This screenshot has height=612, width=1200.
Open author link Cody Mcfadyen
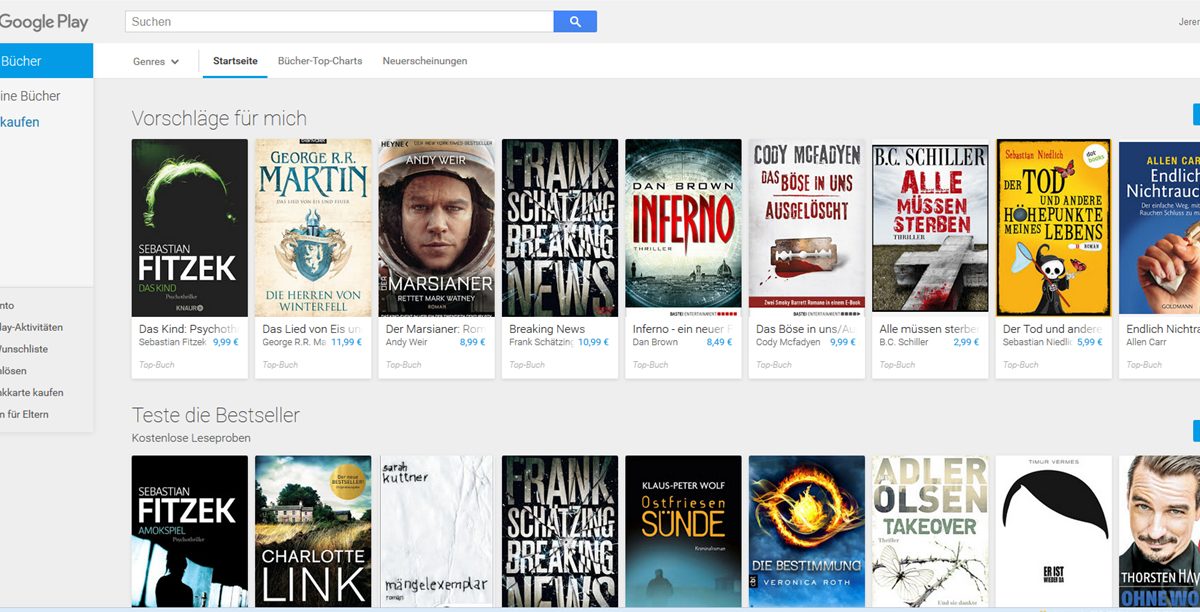tap(790, 342)
